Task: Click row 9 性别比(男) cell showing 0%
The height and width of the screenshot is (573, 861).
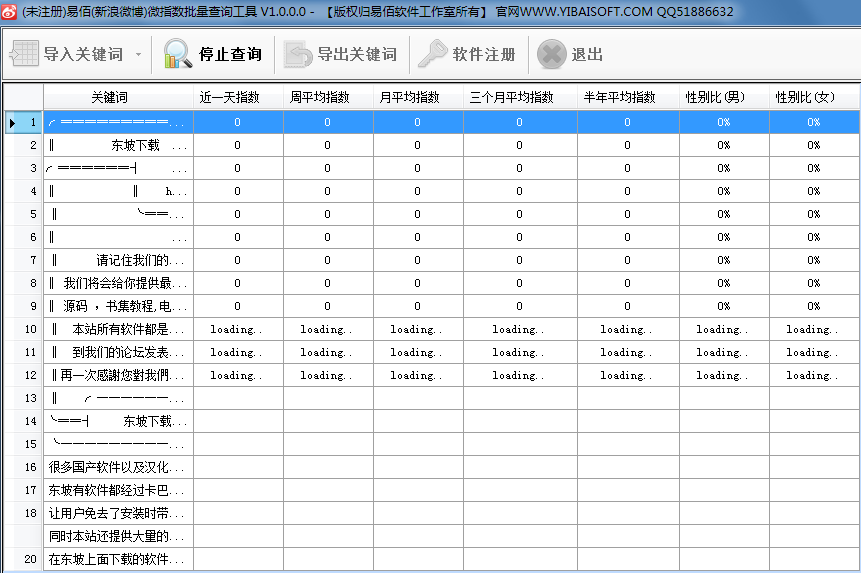Action: 725,306
